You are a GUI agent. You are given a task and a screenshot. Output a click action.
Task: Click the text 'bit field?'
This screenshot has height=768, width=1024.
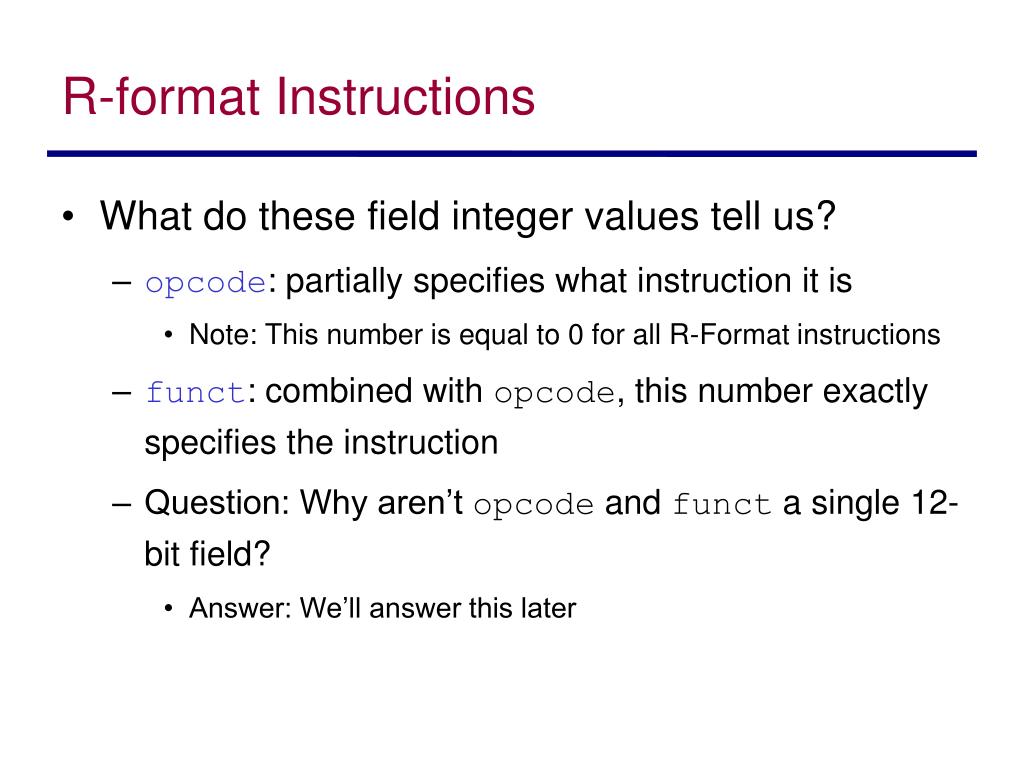click(207, 554)
